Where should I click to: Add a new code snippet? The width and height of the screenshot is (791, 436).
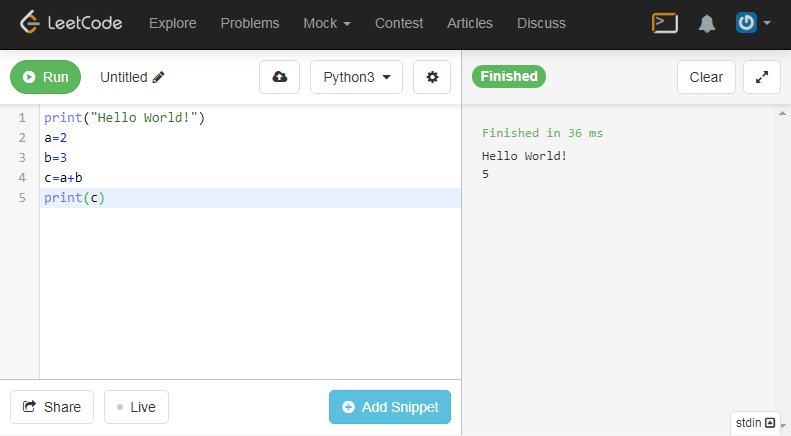[x=390, y=407]
